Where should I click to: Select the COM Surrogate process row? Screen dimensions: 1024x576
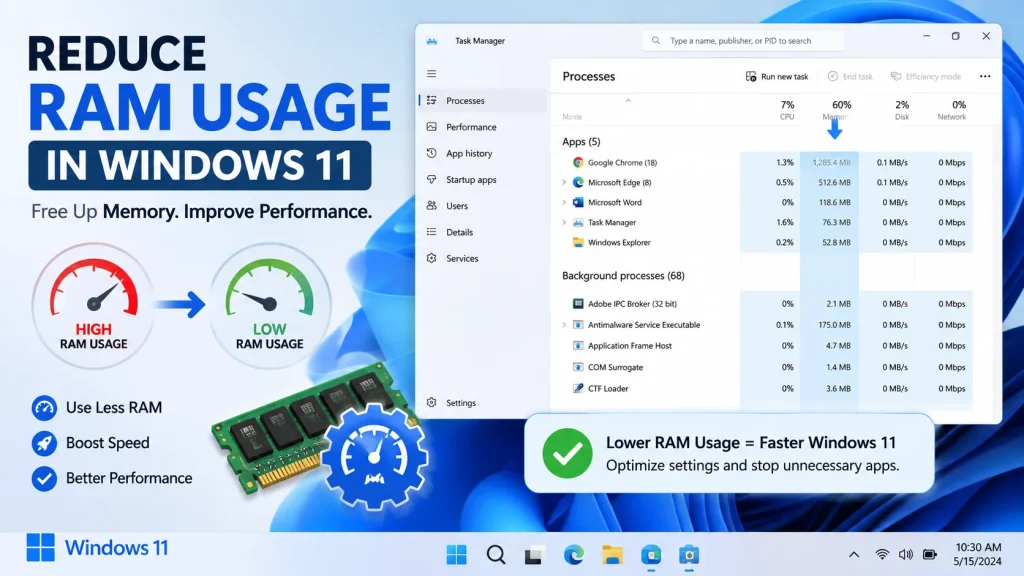pos(767,367)
